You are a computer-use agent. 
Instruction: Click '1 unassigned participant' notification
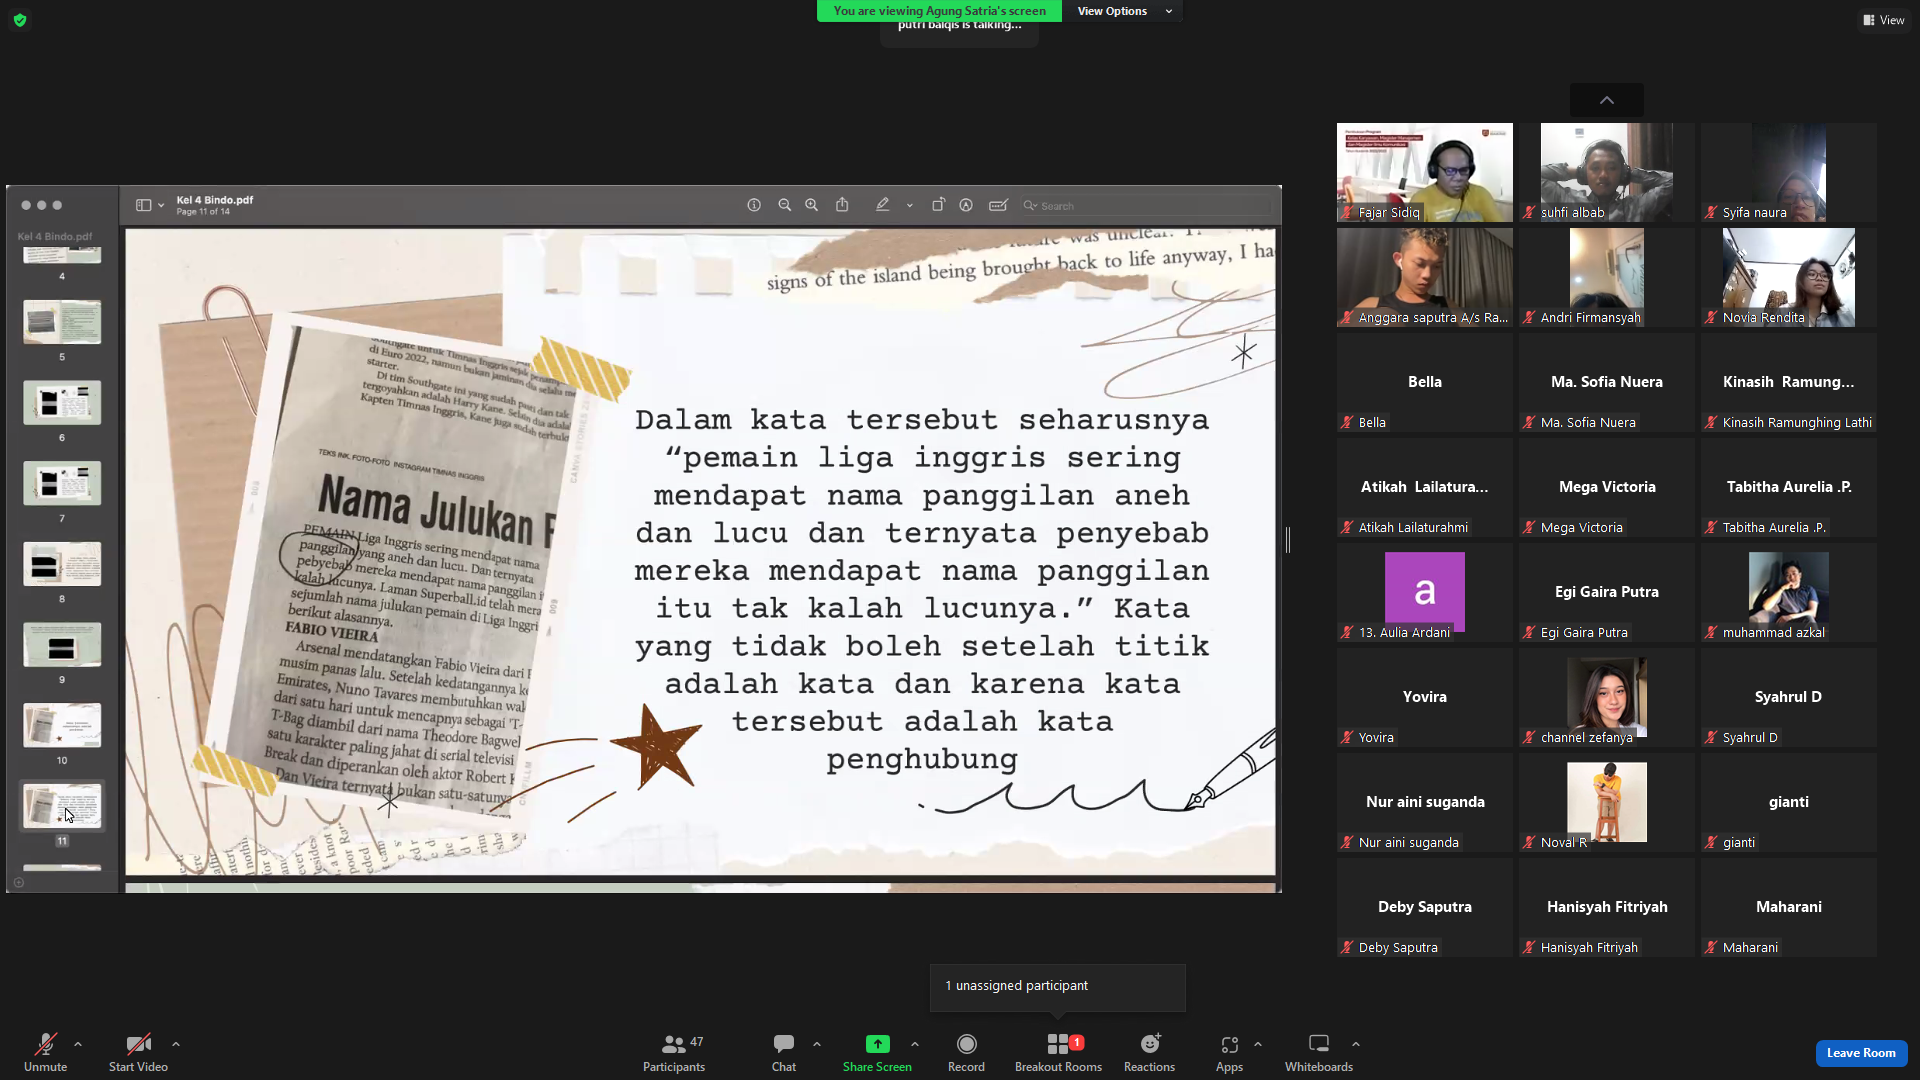pyautogui.click(x=1057, y=987)
